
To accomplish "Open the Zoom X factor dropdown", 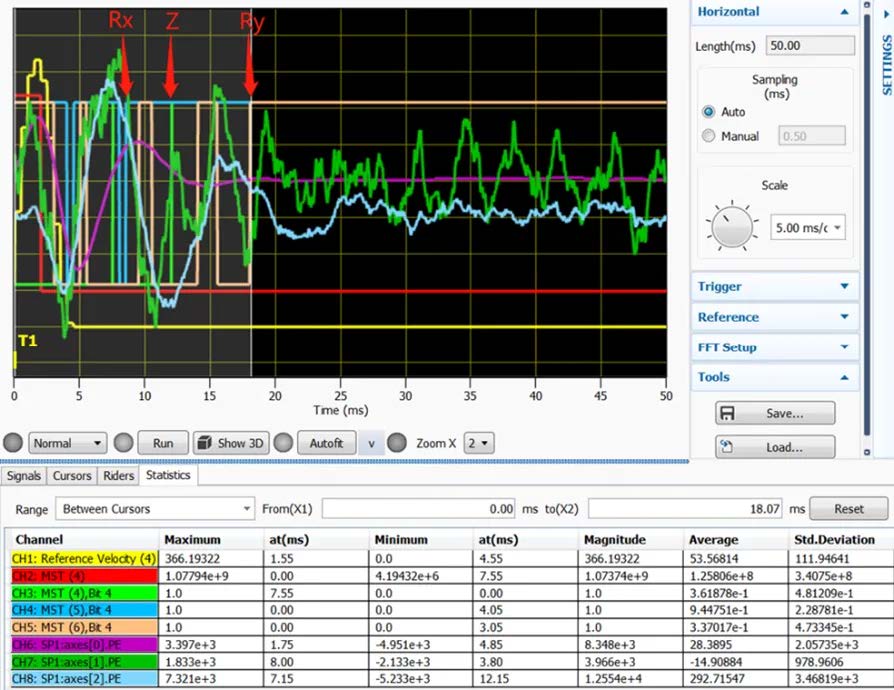I will (479, 443).
